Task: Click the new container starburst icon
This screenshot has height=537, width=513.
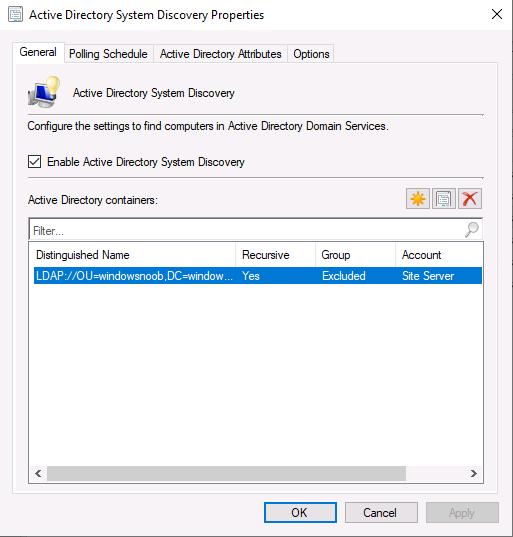Action: point(417,199)
